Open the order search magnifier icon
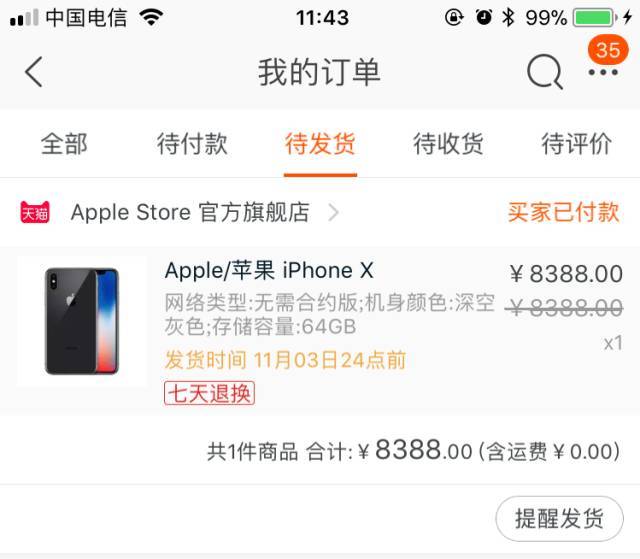This screenshot has width=640, height=559. [545, 72]
